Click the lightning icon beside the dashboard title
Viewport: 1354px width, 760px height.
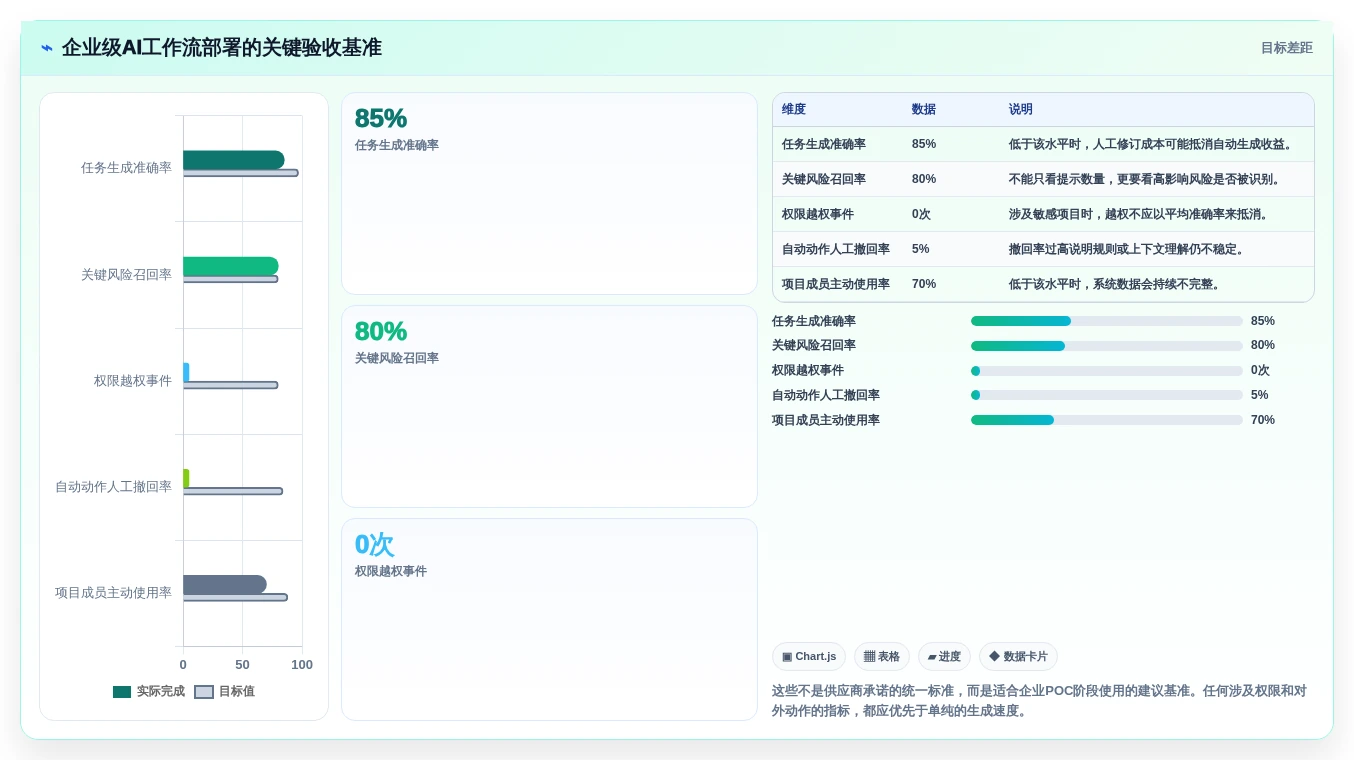(x=47, y=48)
